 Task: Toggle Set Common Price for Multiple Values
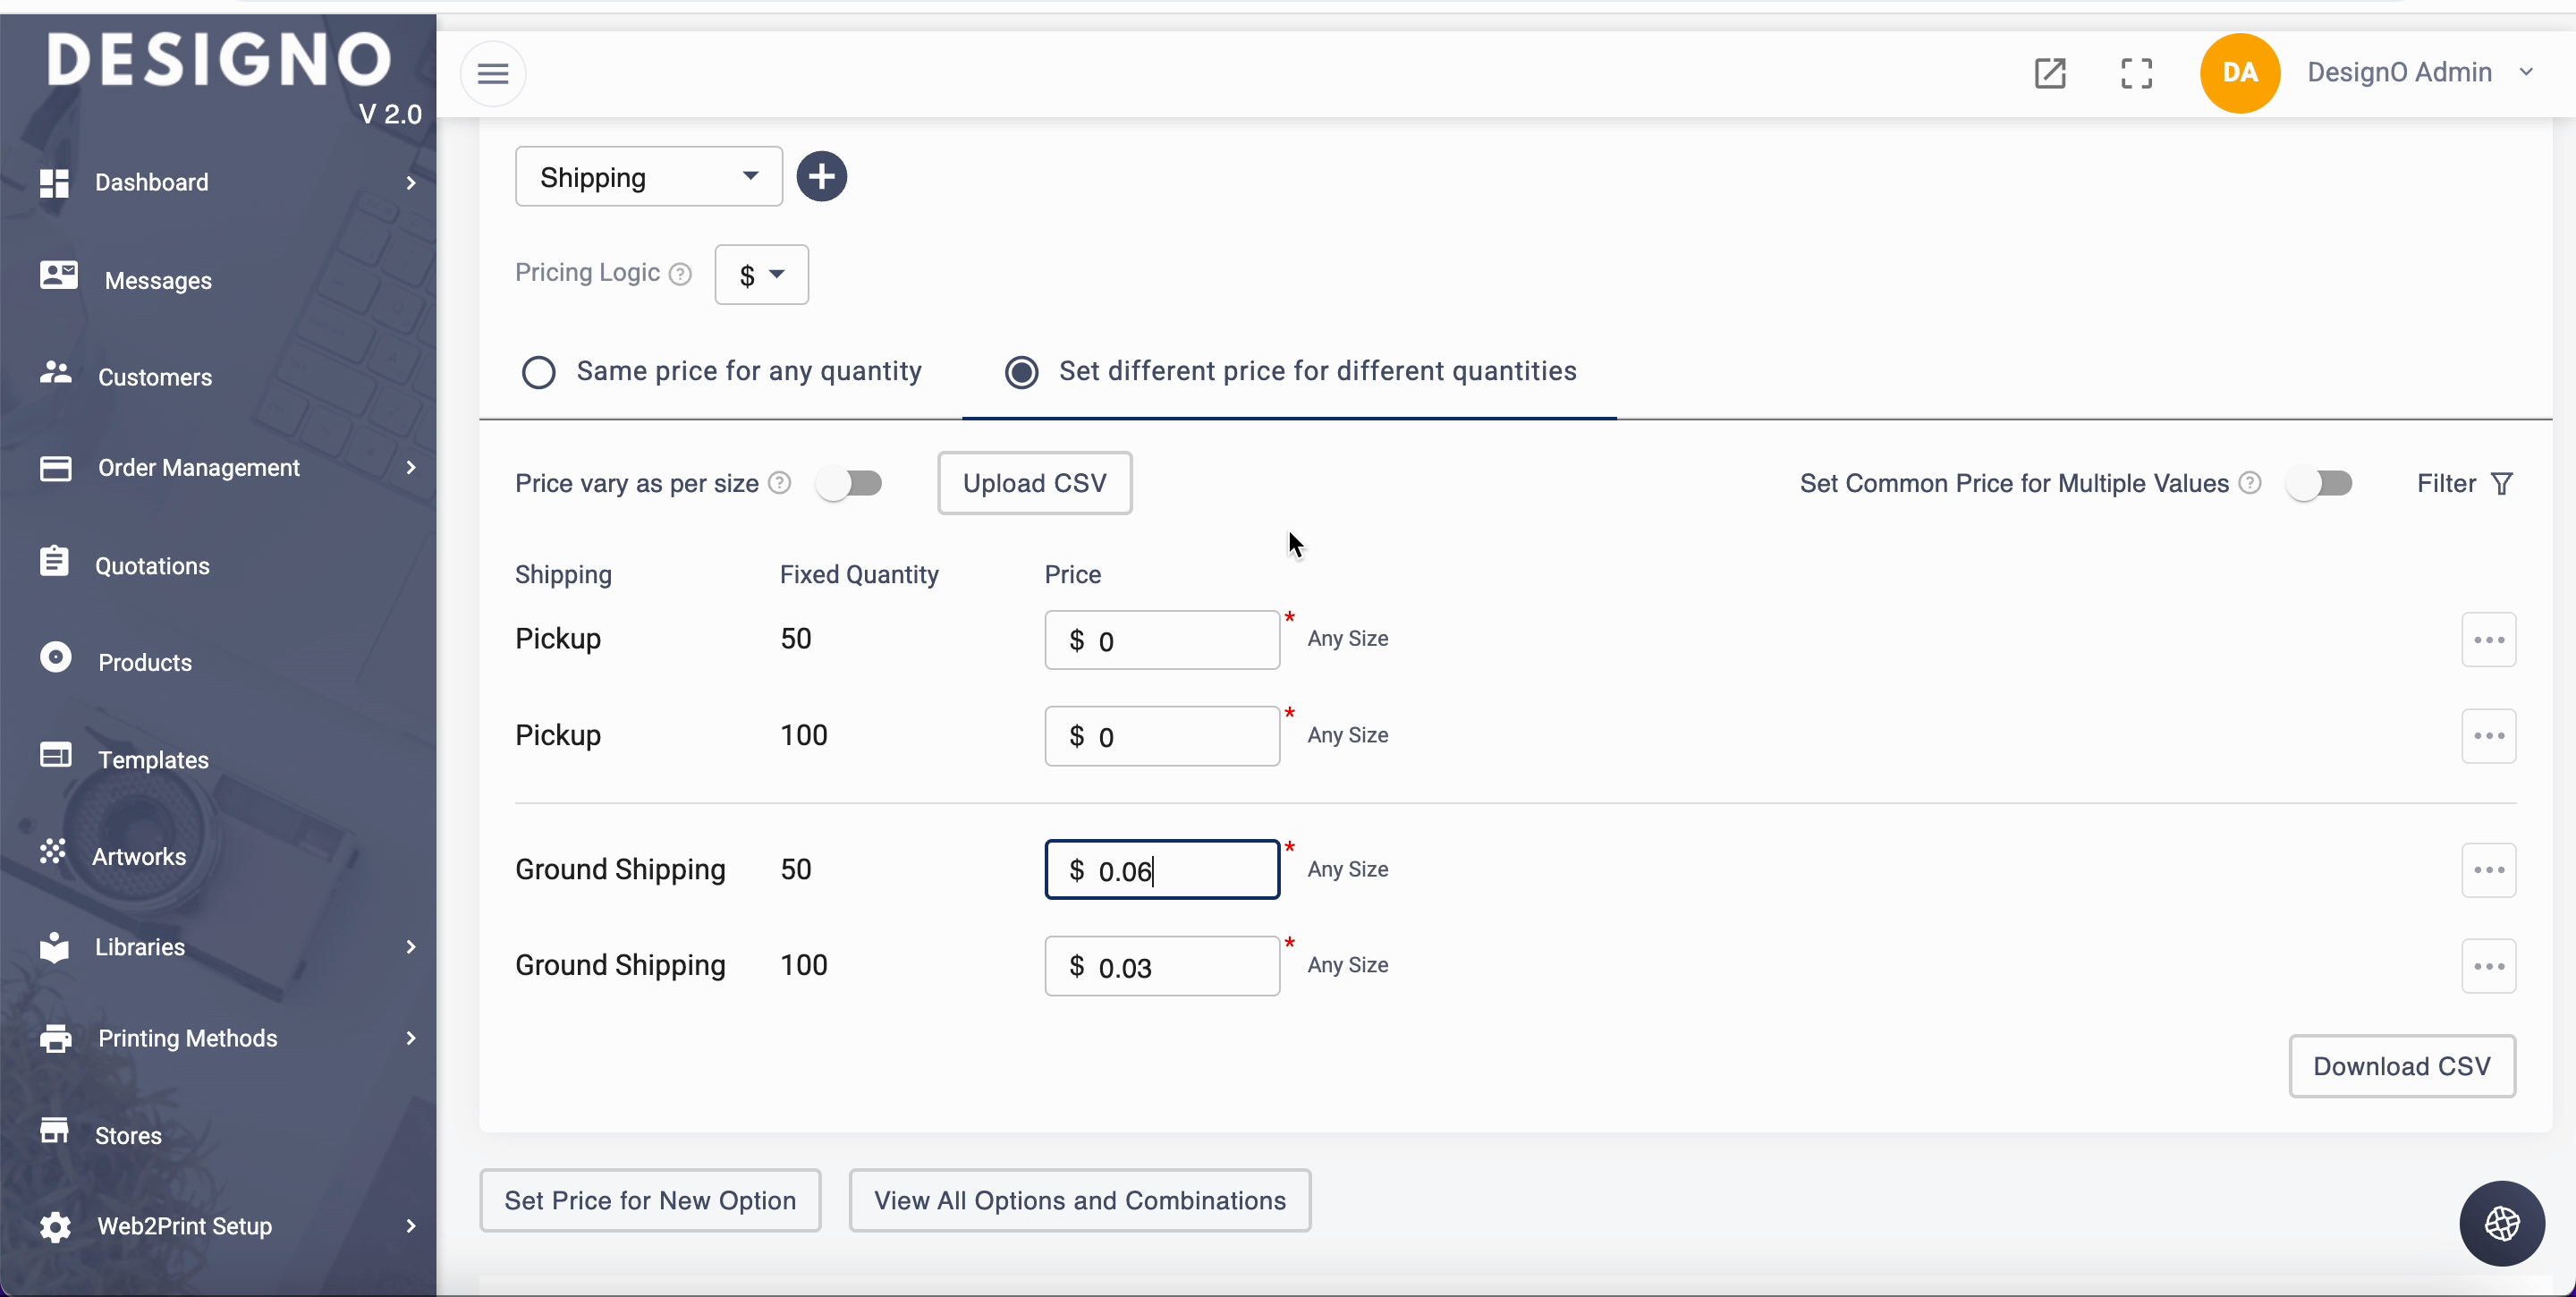[2319, 484]
